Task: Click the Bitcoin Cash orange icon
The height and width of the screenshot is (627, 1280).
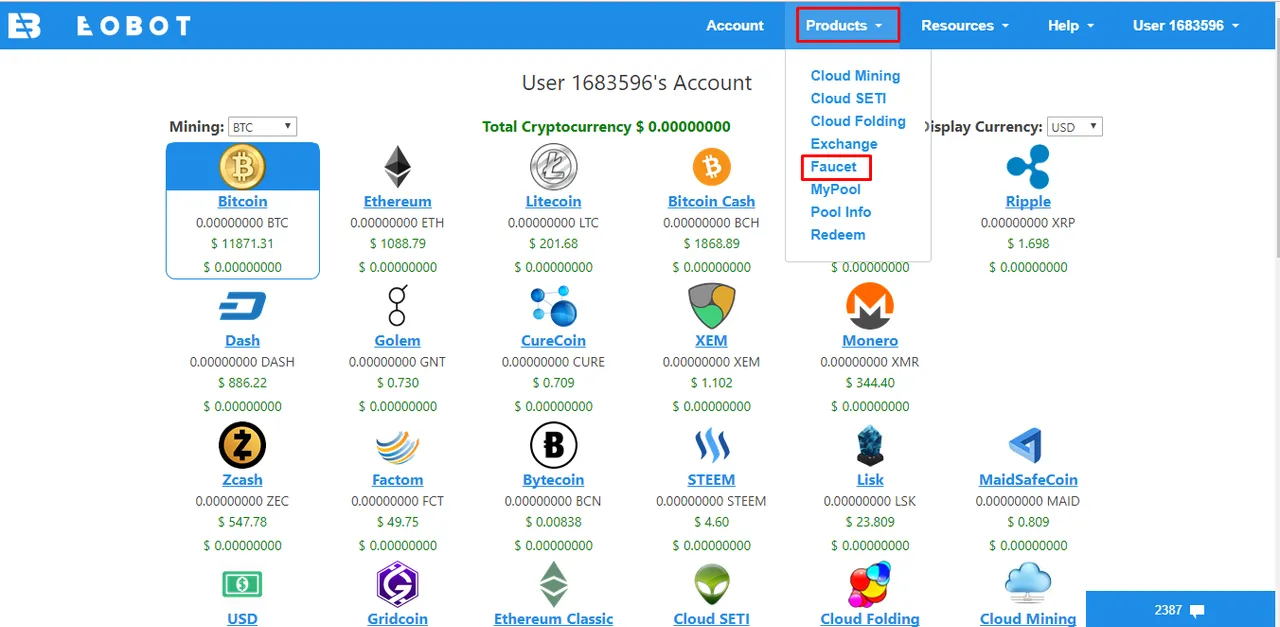Action: tap(712, 166)
